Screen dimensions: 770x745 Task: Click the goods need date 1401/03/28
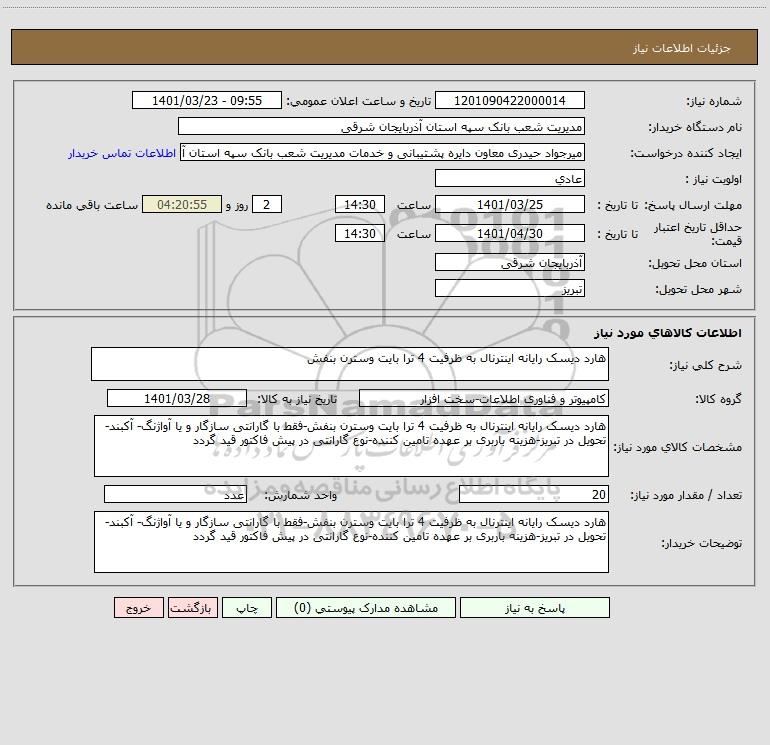[177, 398]
